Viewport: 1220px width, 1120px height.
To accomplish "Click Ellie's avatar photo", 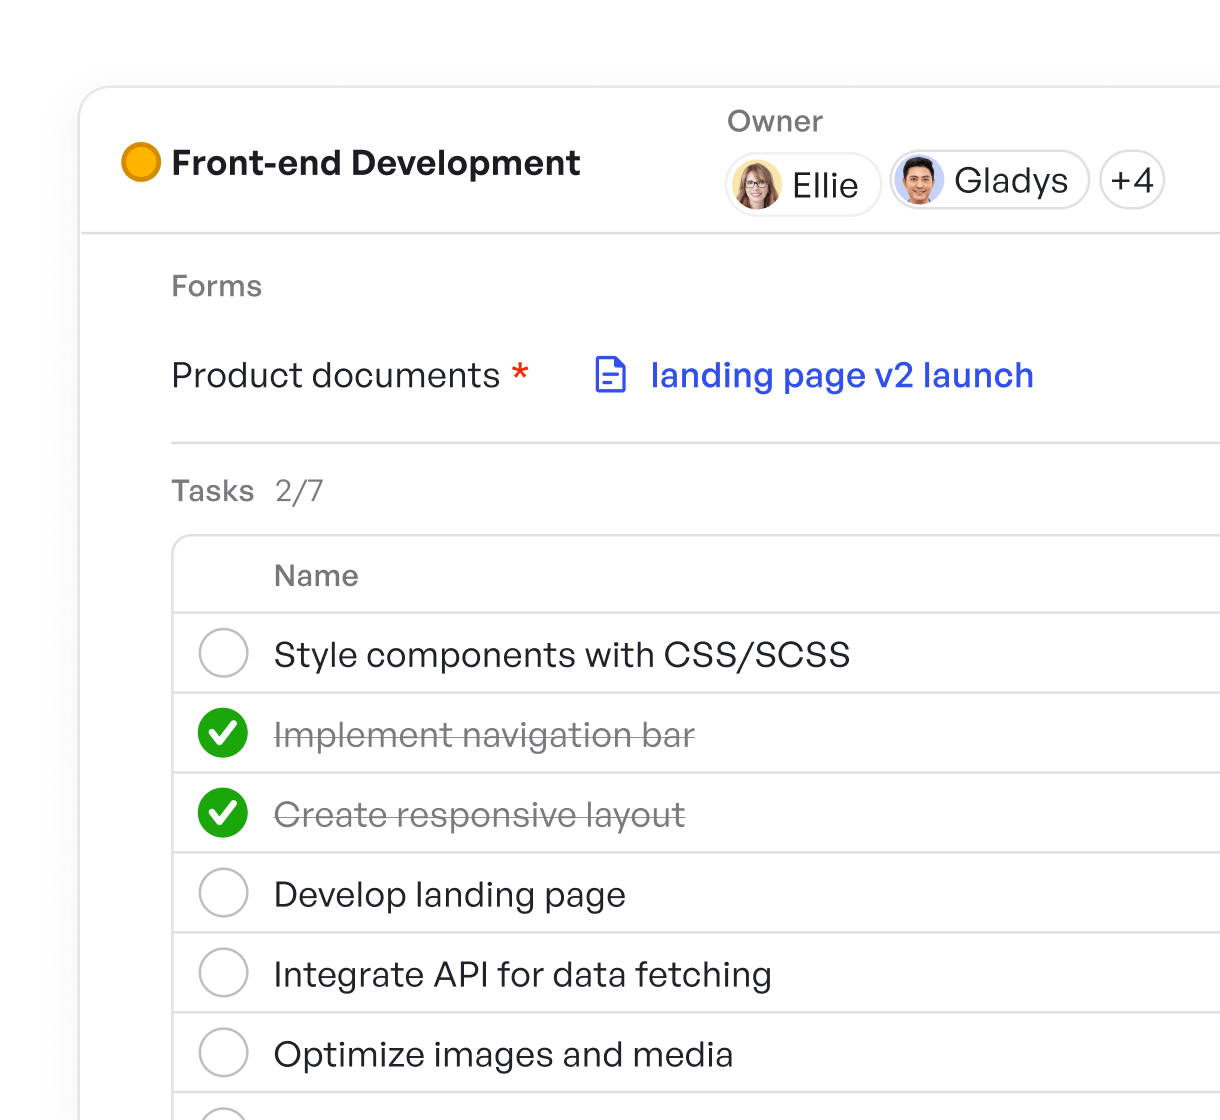I will coord(757,185).
